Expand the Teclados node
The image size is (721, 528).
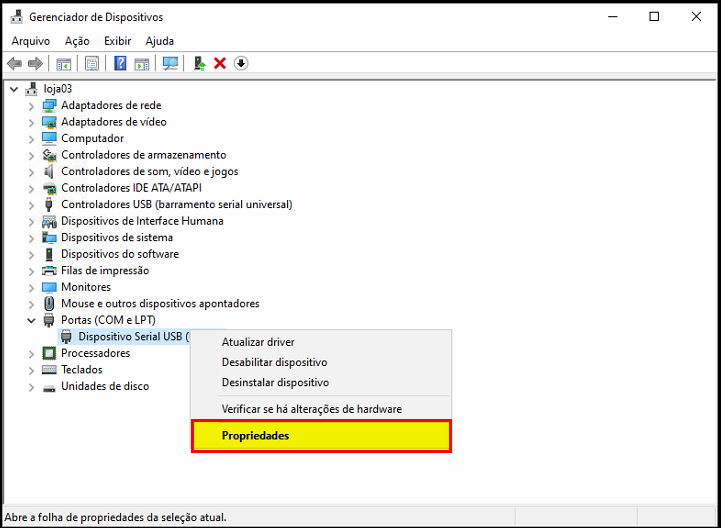click(31, 370)
